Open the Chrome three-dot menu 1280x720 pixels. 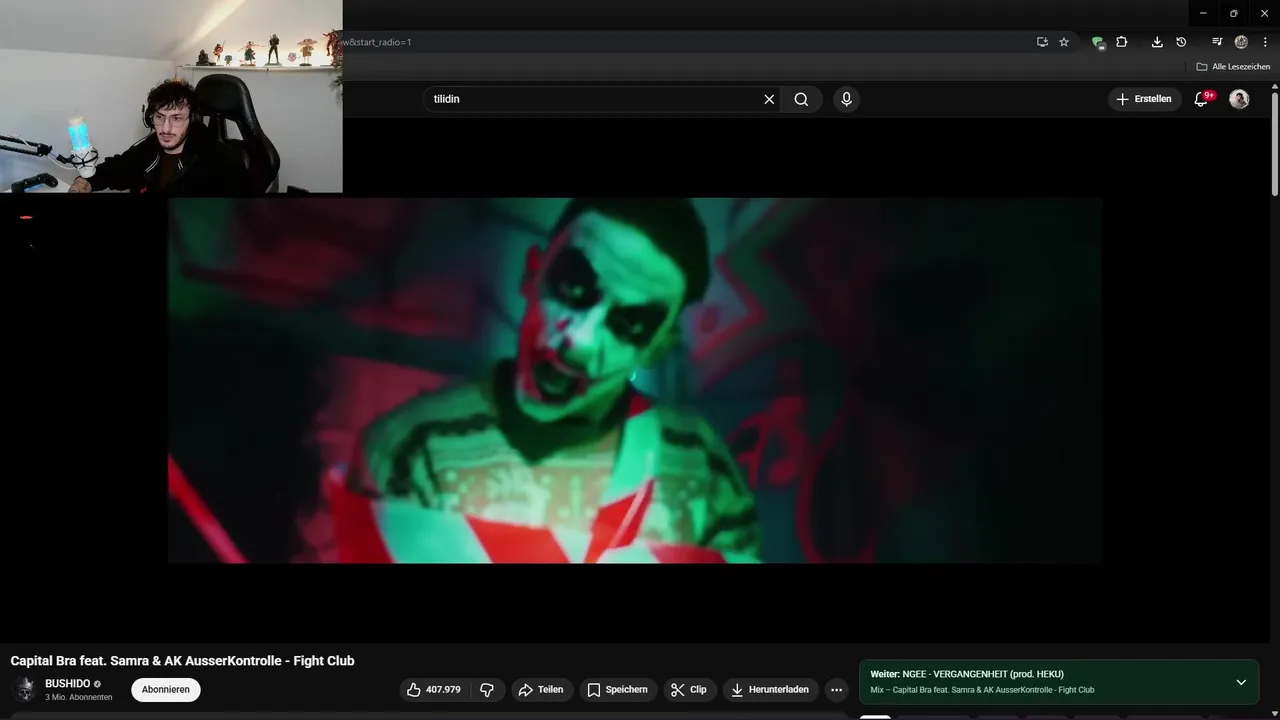[1265, 42]
